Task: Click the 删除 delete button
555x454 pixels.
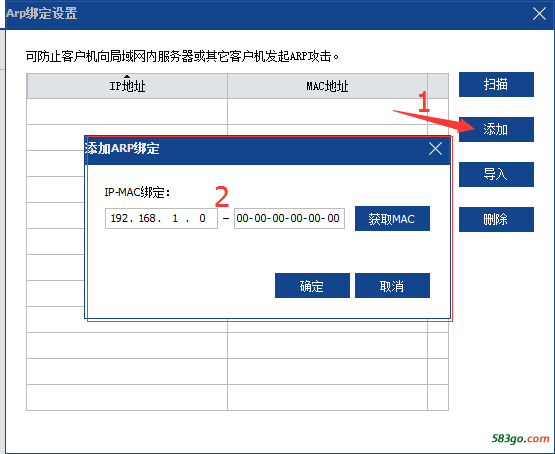Action: 496,219
